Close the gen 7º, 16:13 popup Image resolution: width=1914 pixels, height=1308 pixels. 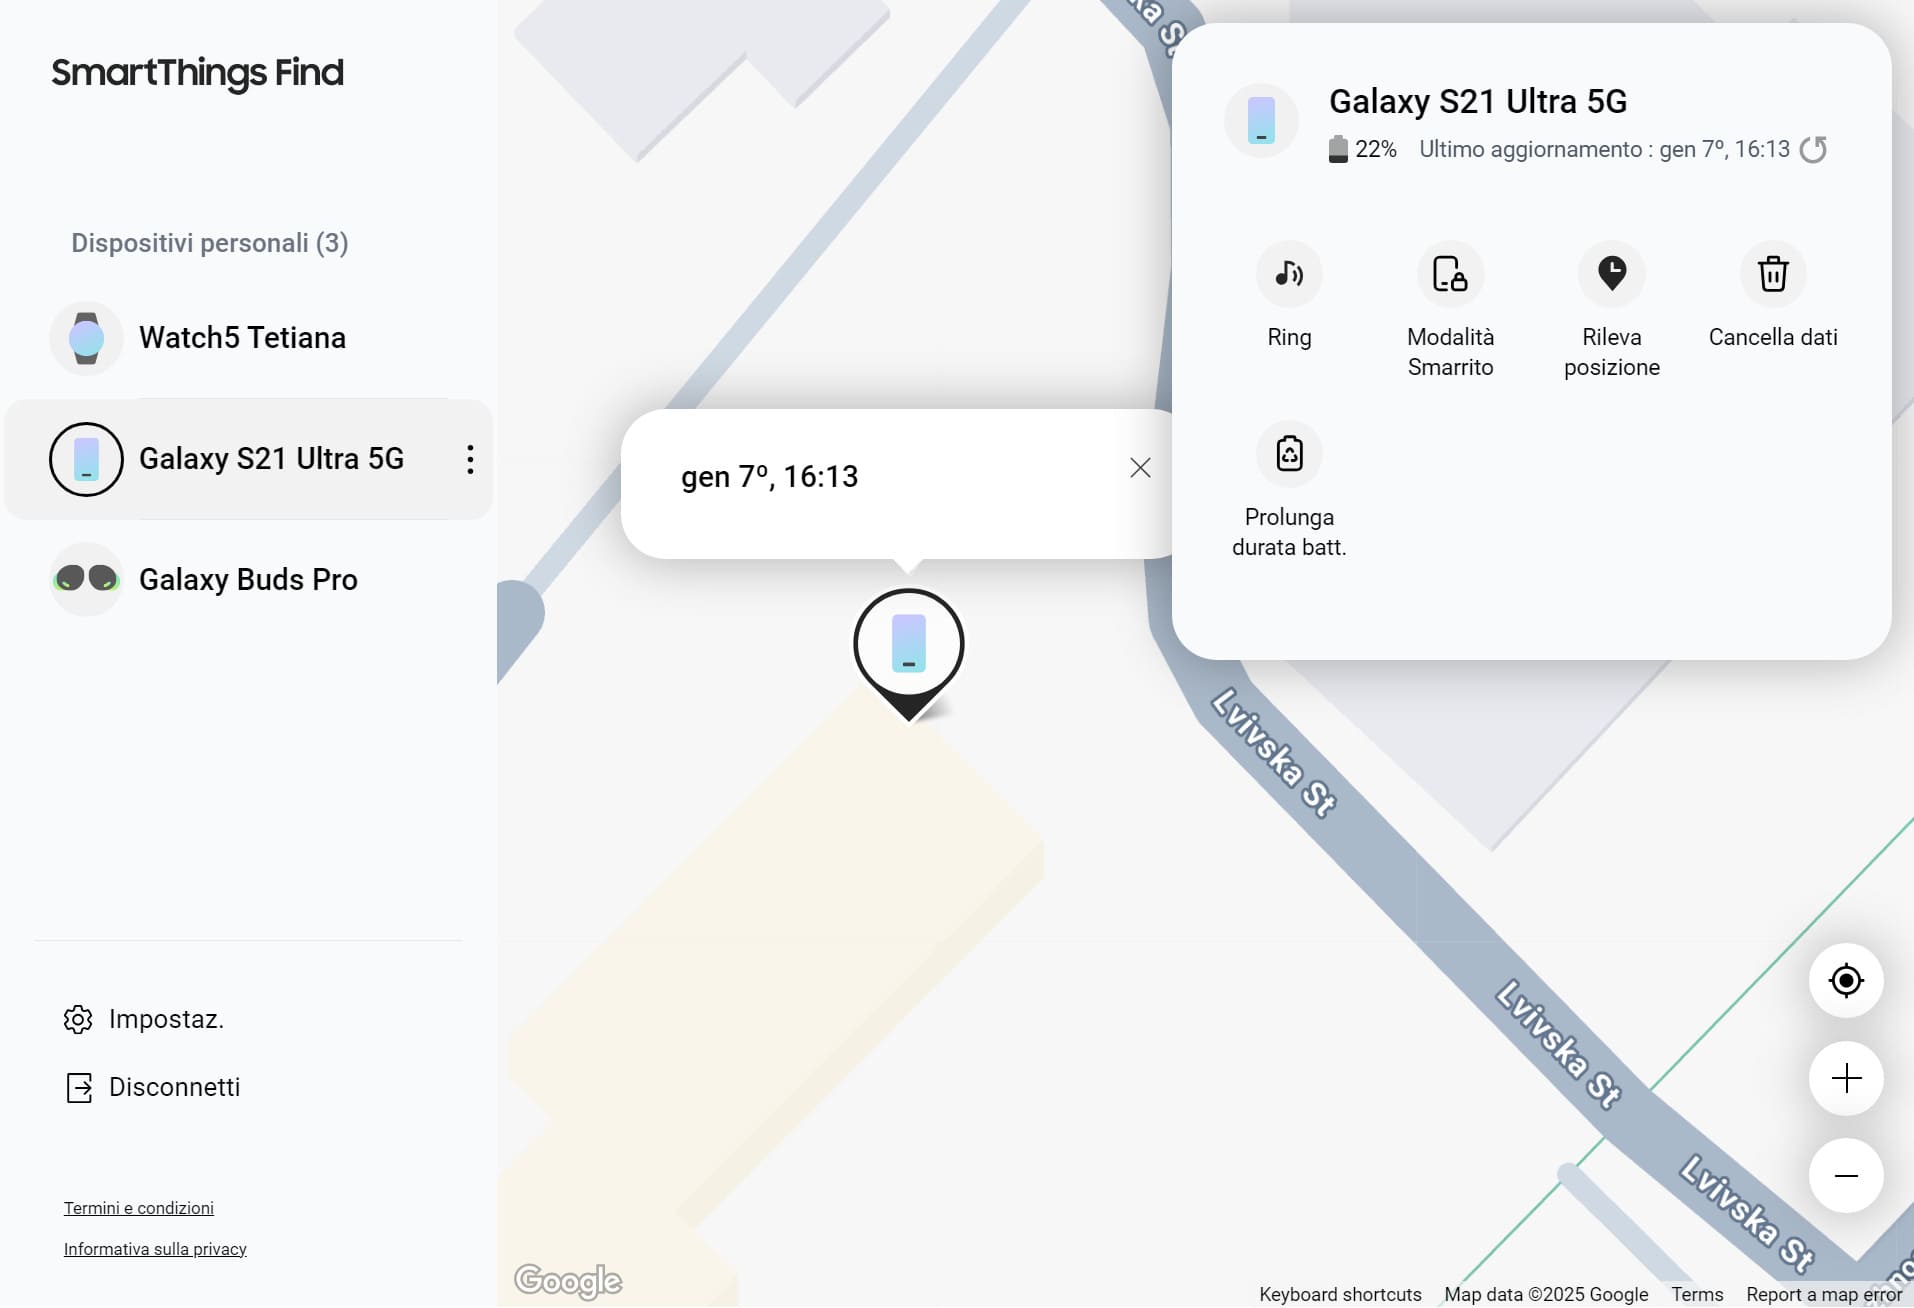[1140, 468]
